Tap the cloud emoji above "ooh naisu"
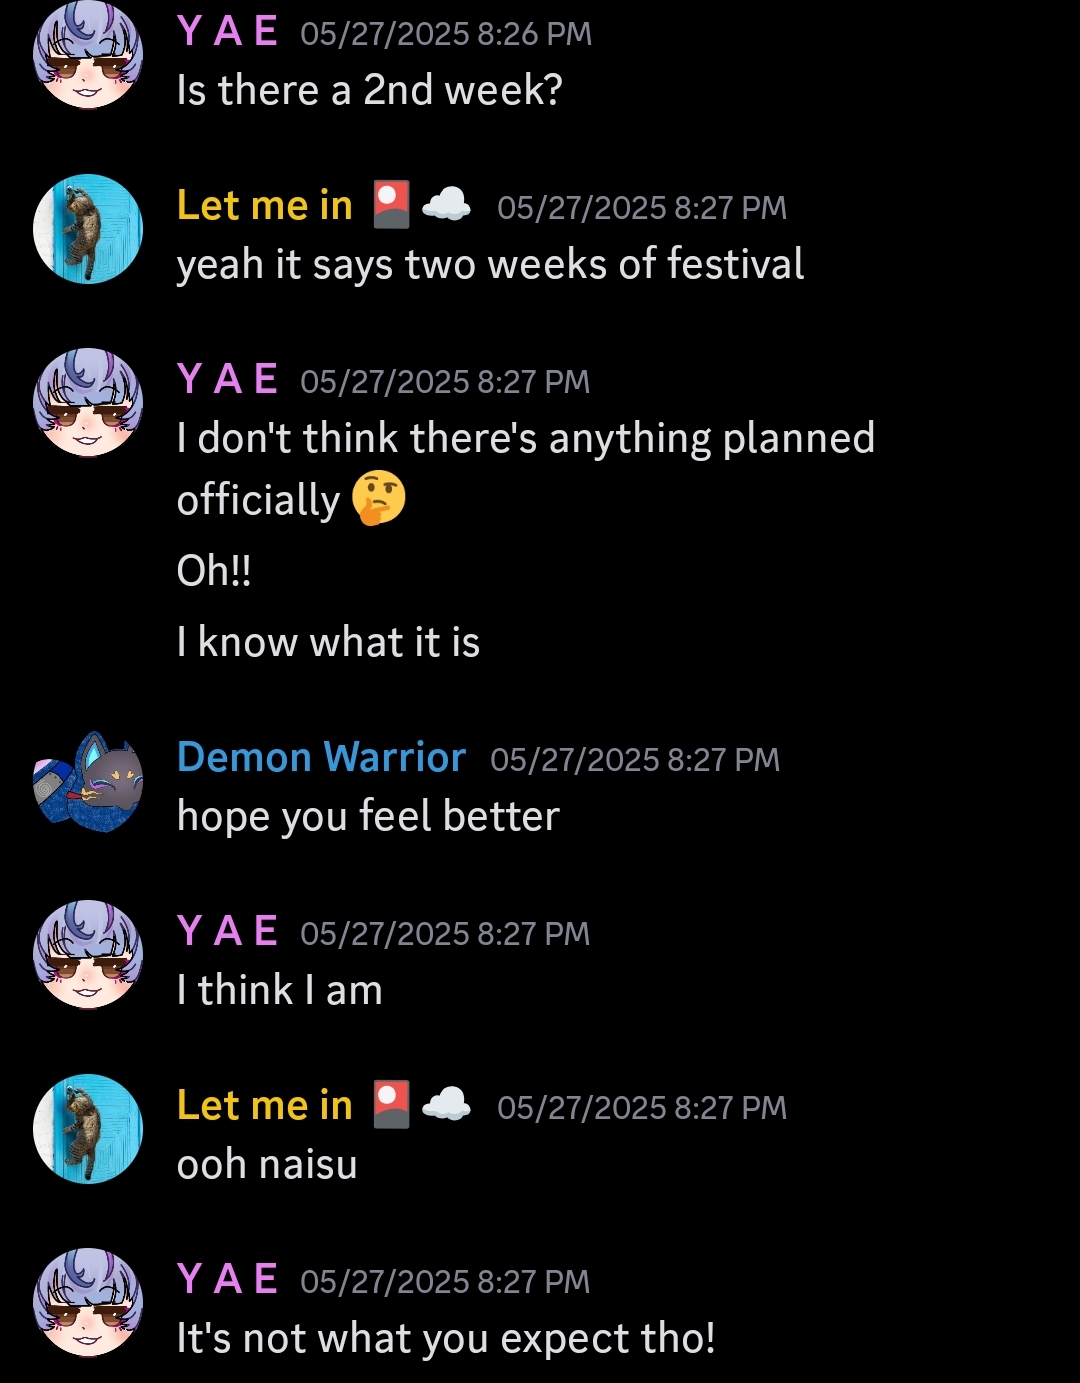This screenshot has height=1383, width=1080. tap(446, 1105)
